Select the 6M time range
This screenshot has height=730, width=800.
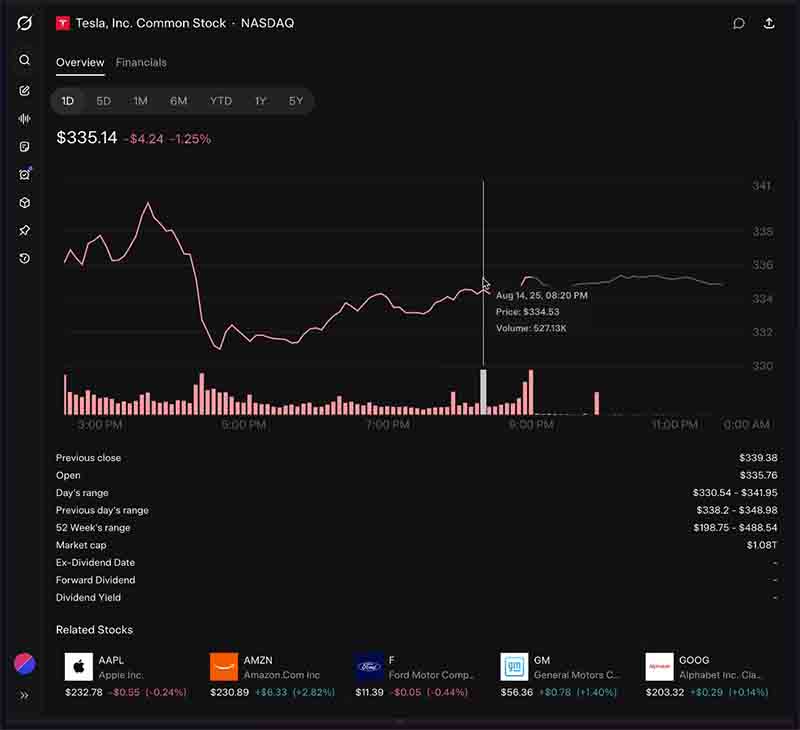(179, 101)
